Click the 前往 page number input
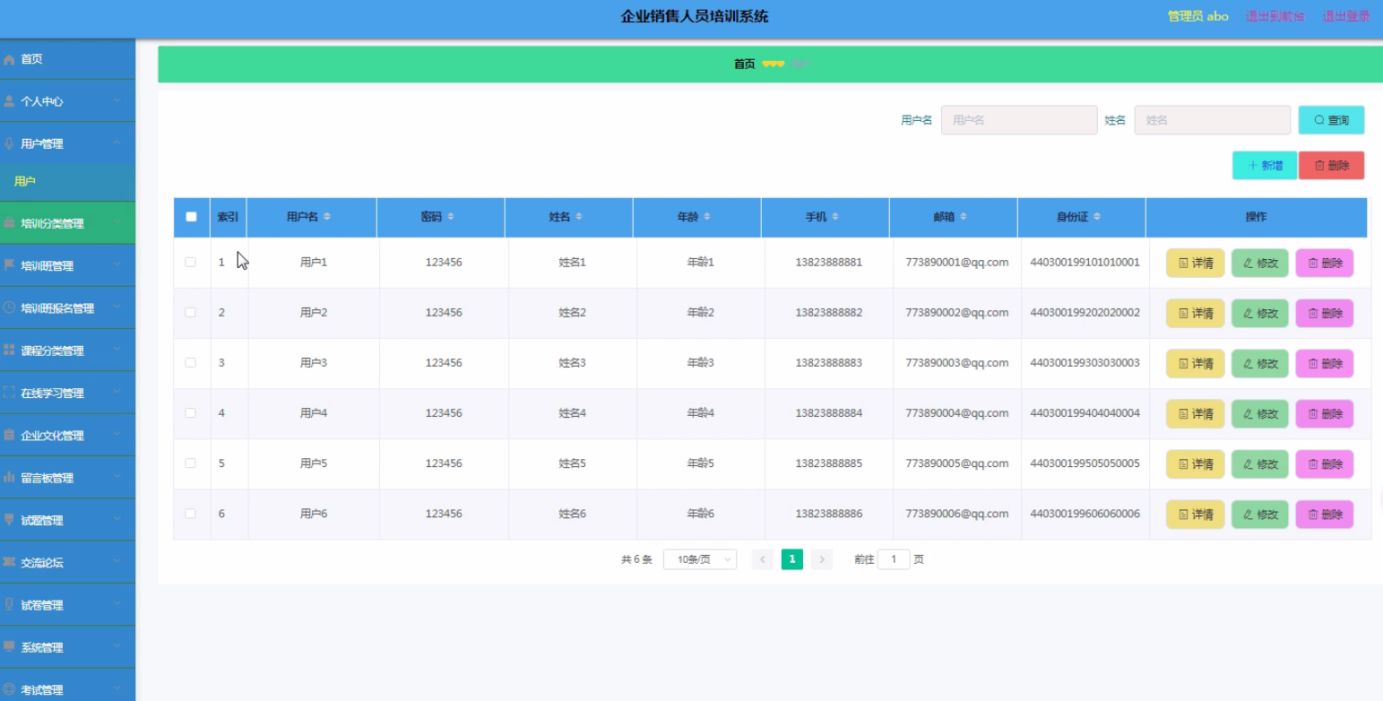1383x701 pixels. pos(894,560)
